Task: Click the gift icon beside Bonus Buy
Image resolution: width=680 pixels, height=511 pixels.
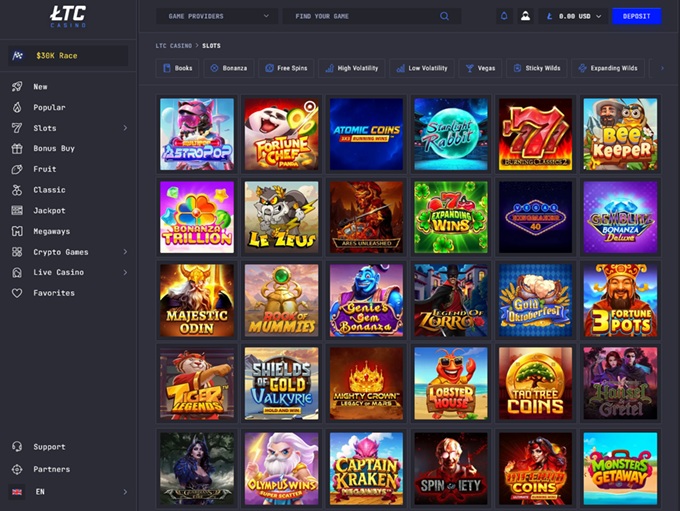Action: (17, 149)
